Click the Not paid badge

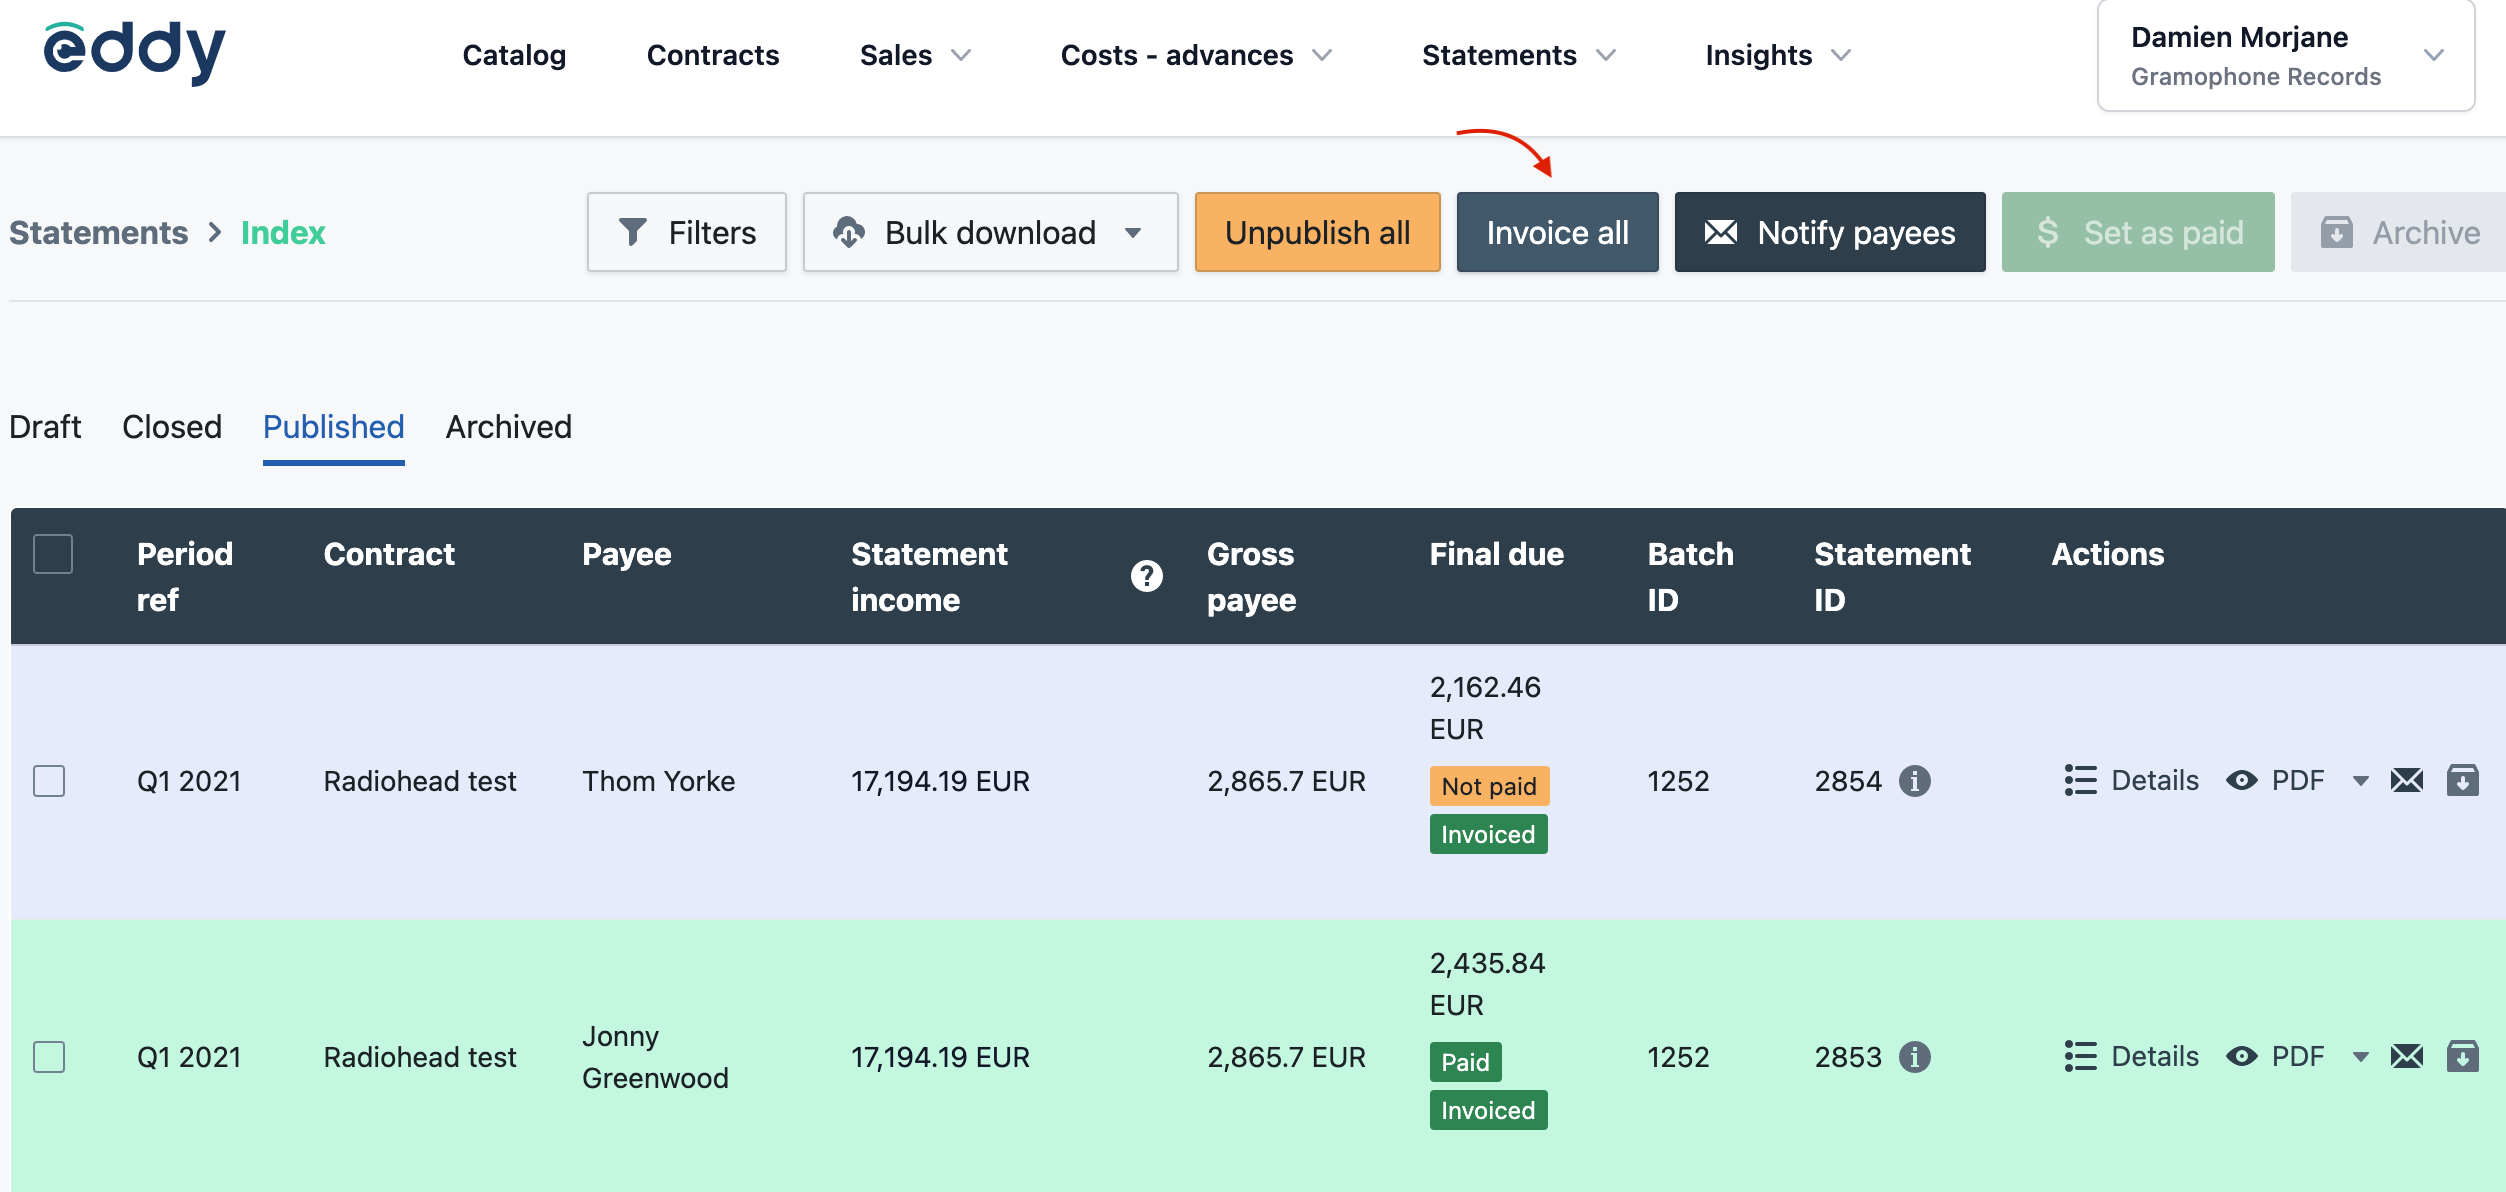(1489, 786)
